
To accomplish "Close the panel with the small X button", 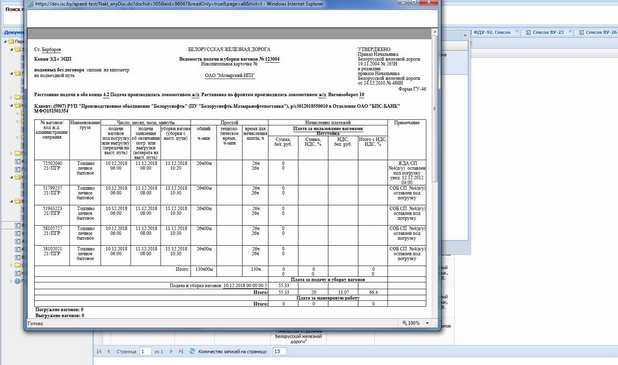I will coord(465,35).
